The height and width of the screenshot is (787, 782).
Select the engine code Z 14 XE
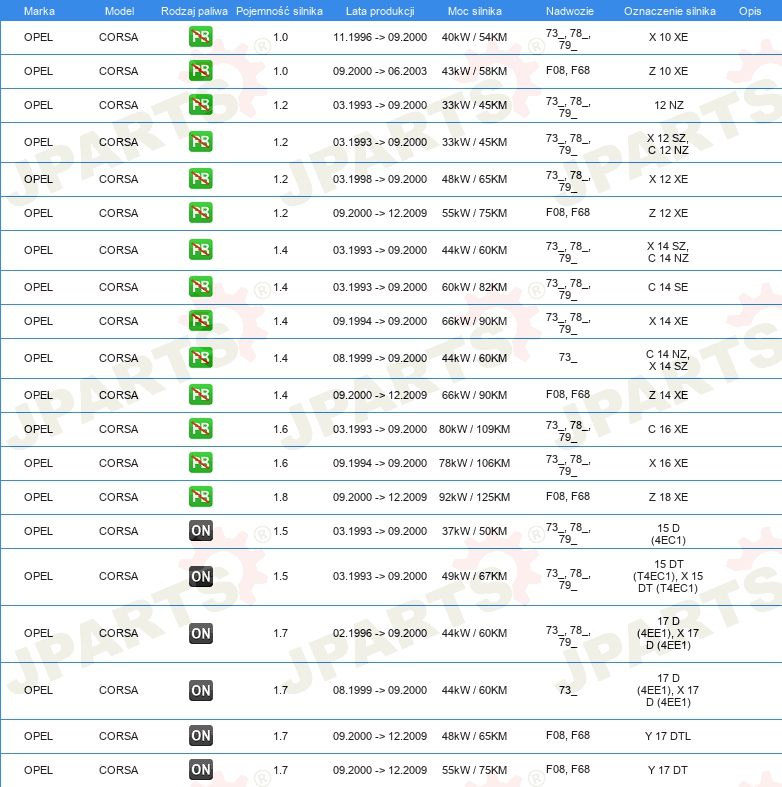click(x=668, y=395)
